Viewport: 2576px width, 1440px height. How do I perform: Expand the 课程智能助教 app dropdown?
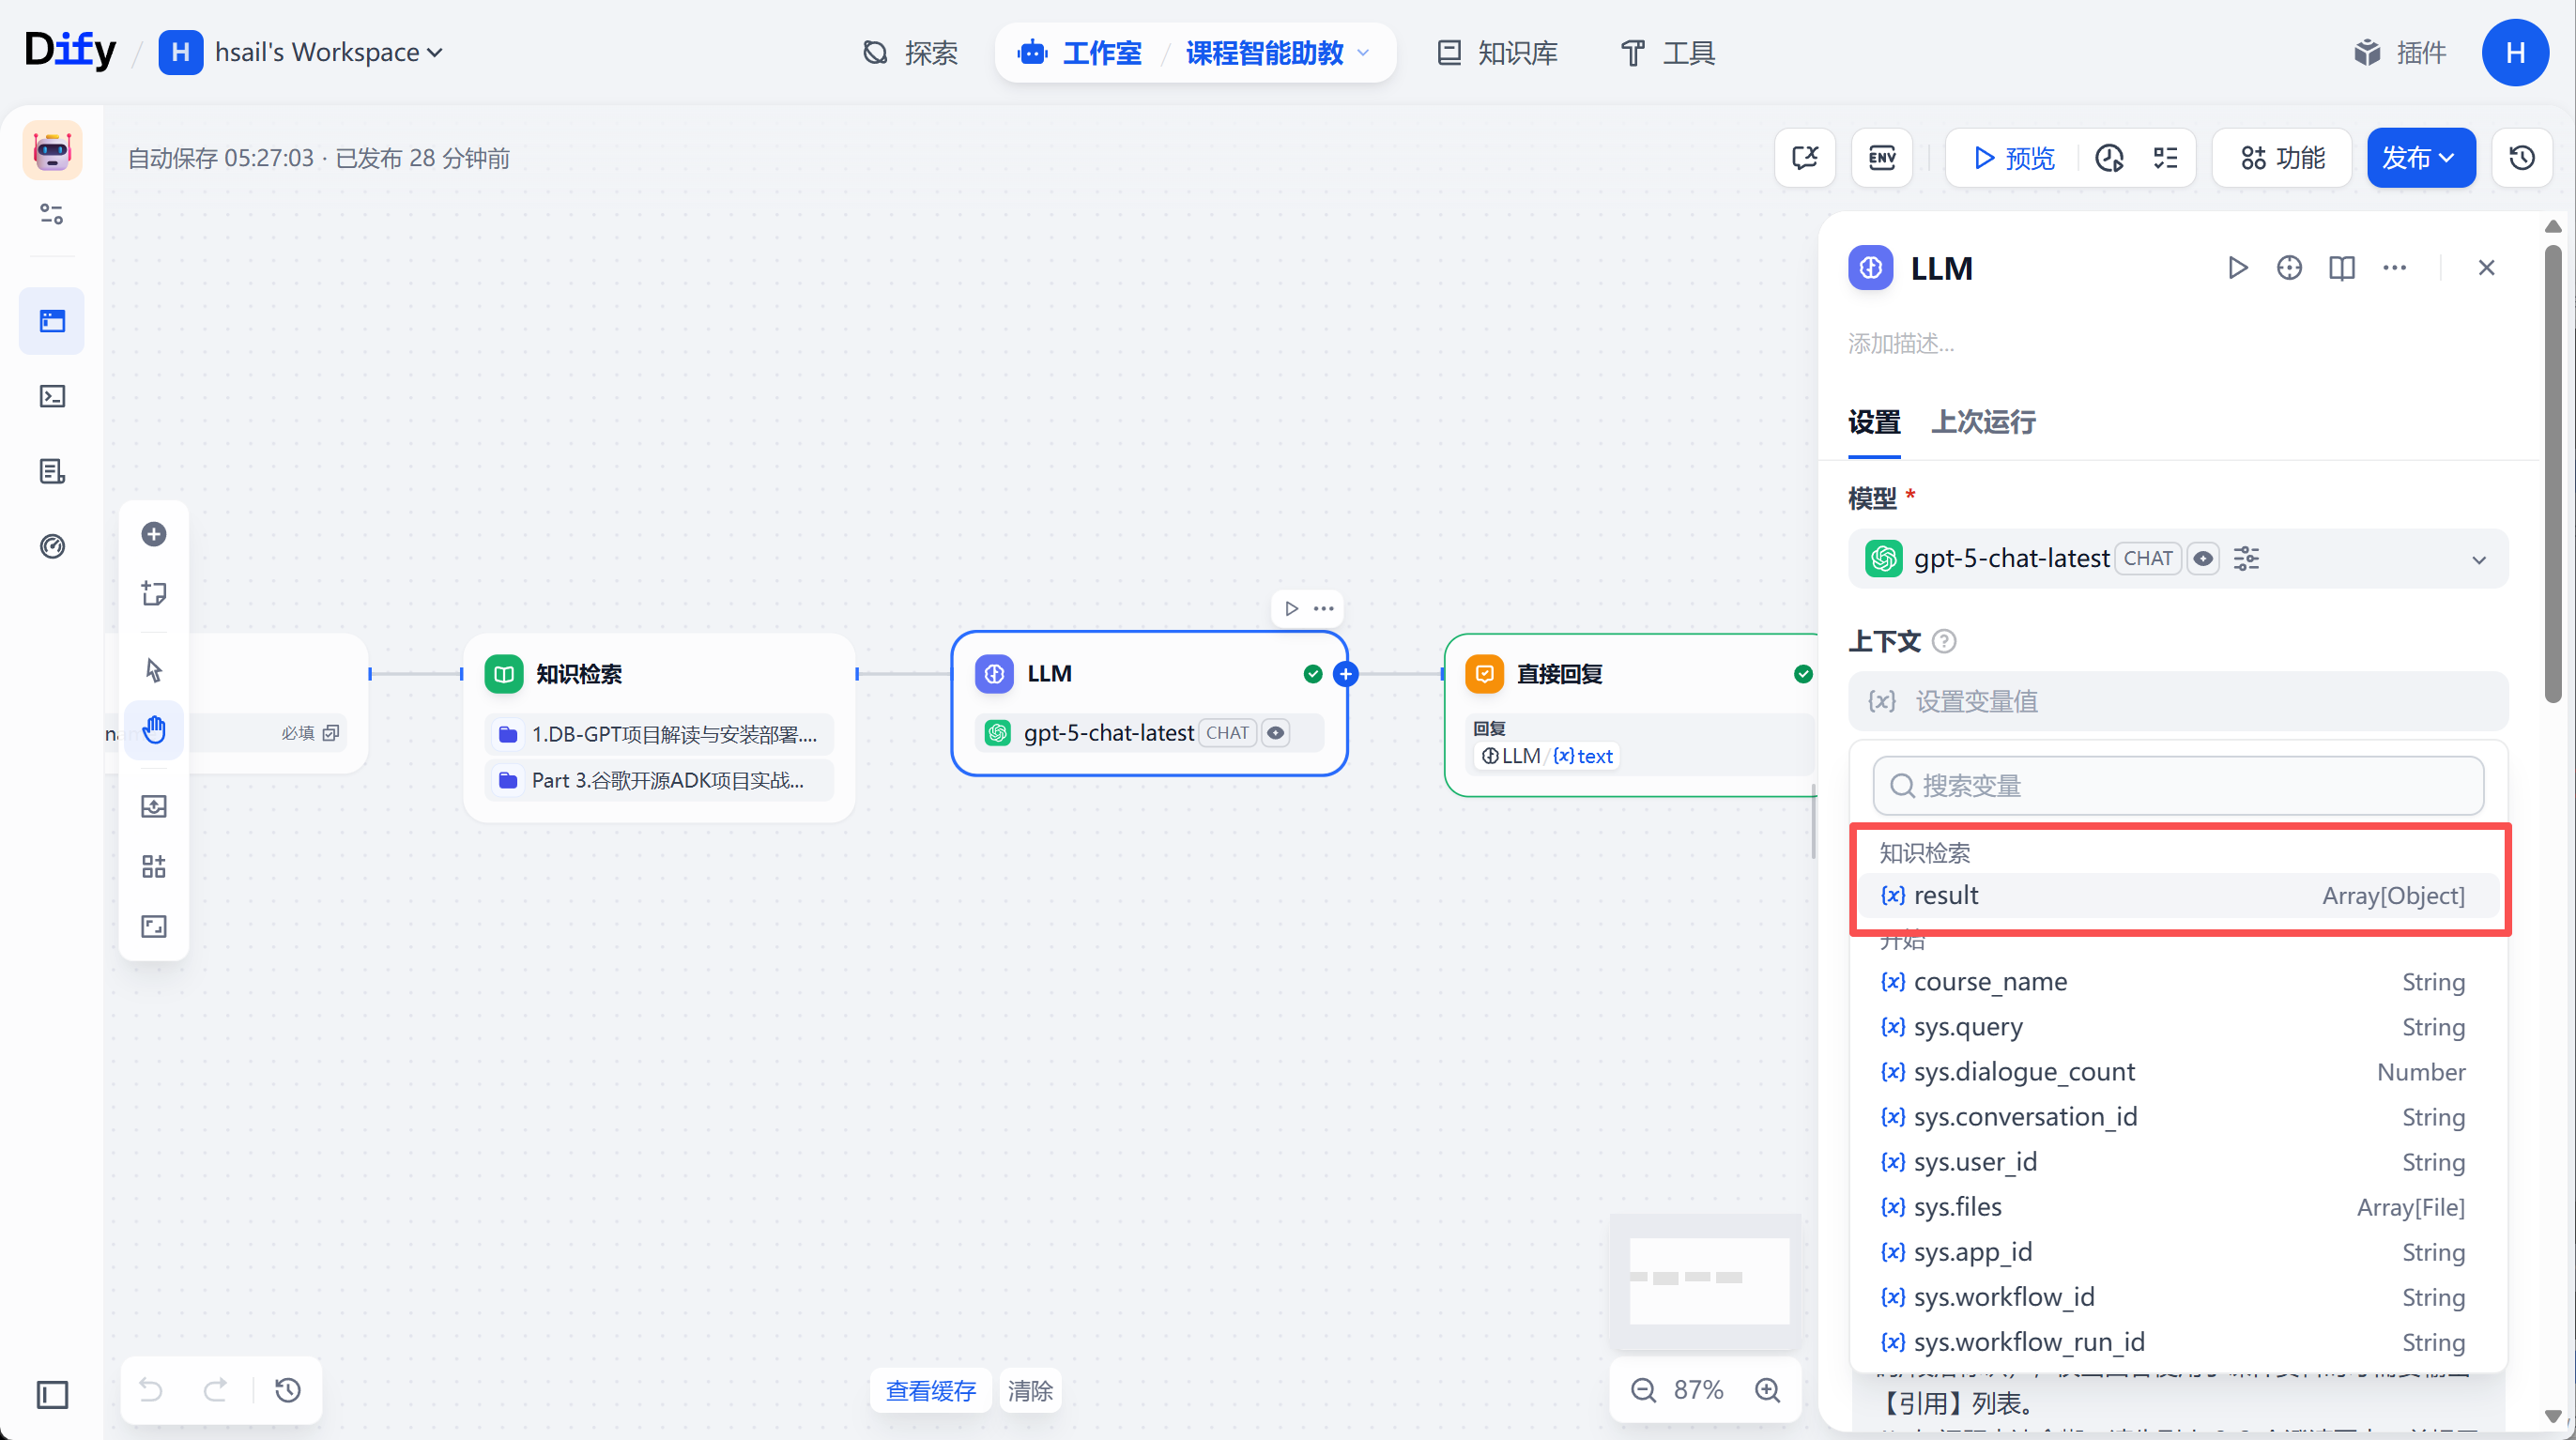(x=1278, y=52)
